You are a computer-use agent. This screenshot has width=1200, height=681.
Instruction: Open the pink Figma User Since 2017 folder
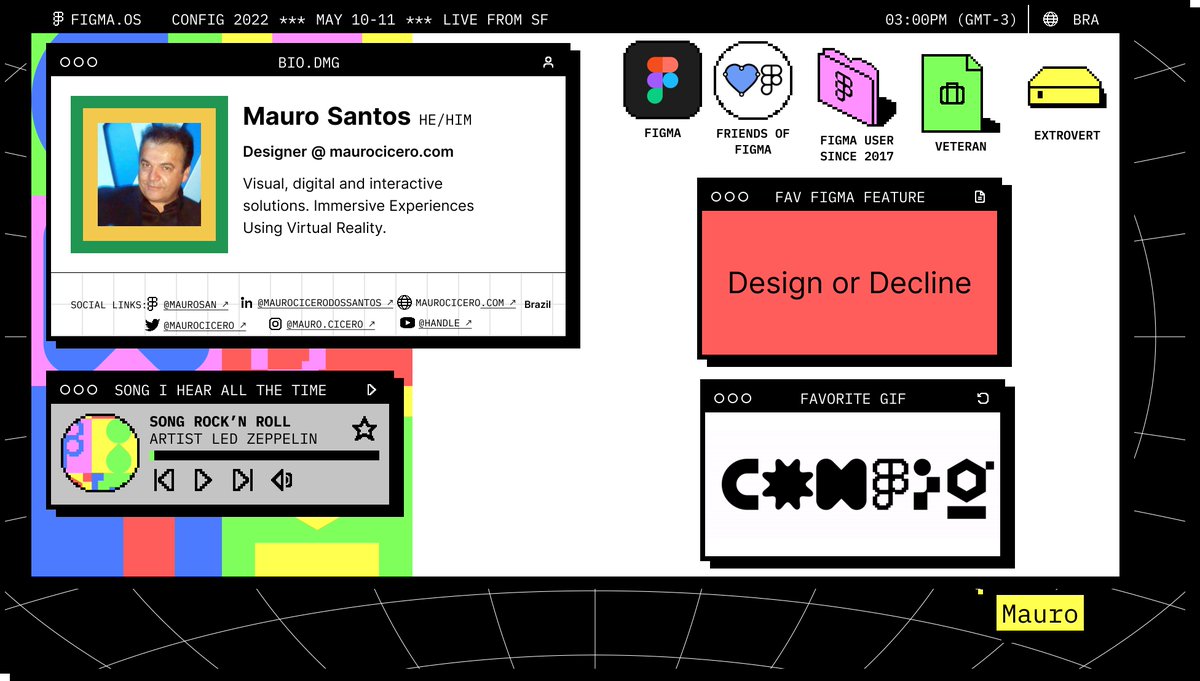tap(856, 88)
